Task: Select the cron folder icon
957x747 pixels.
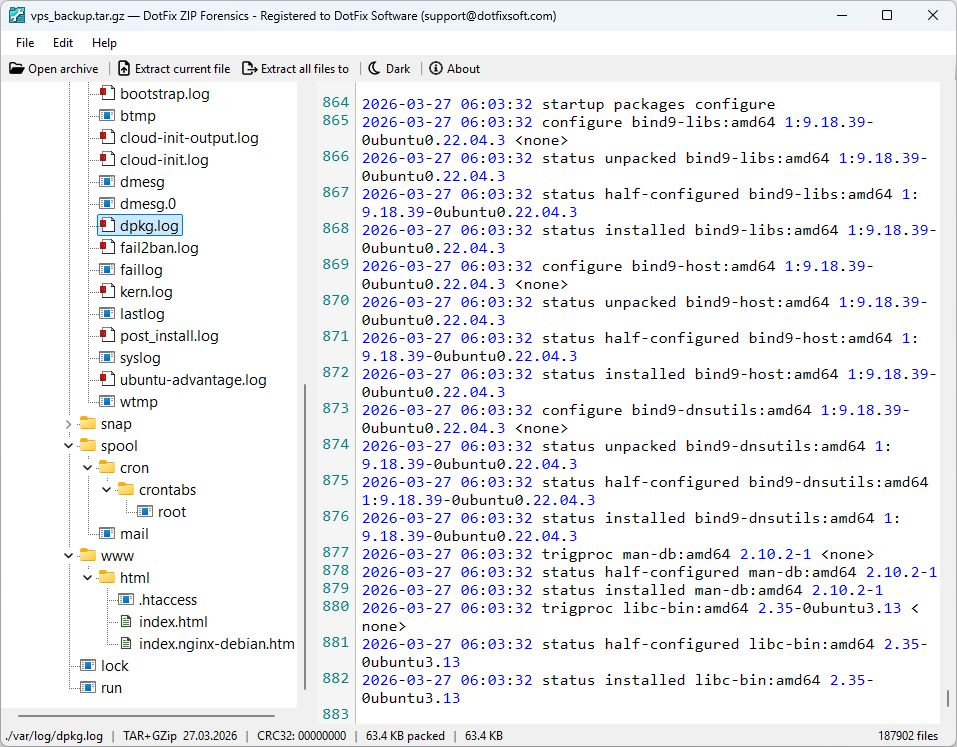Action: [x=107, y=467]
